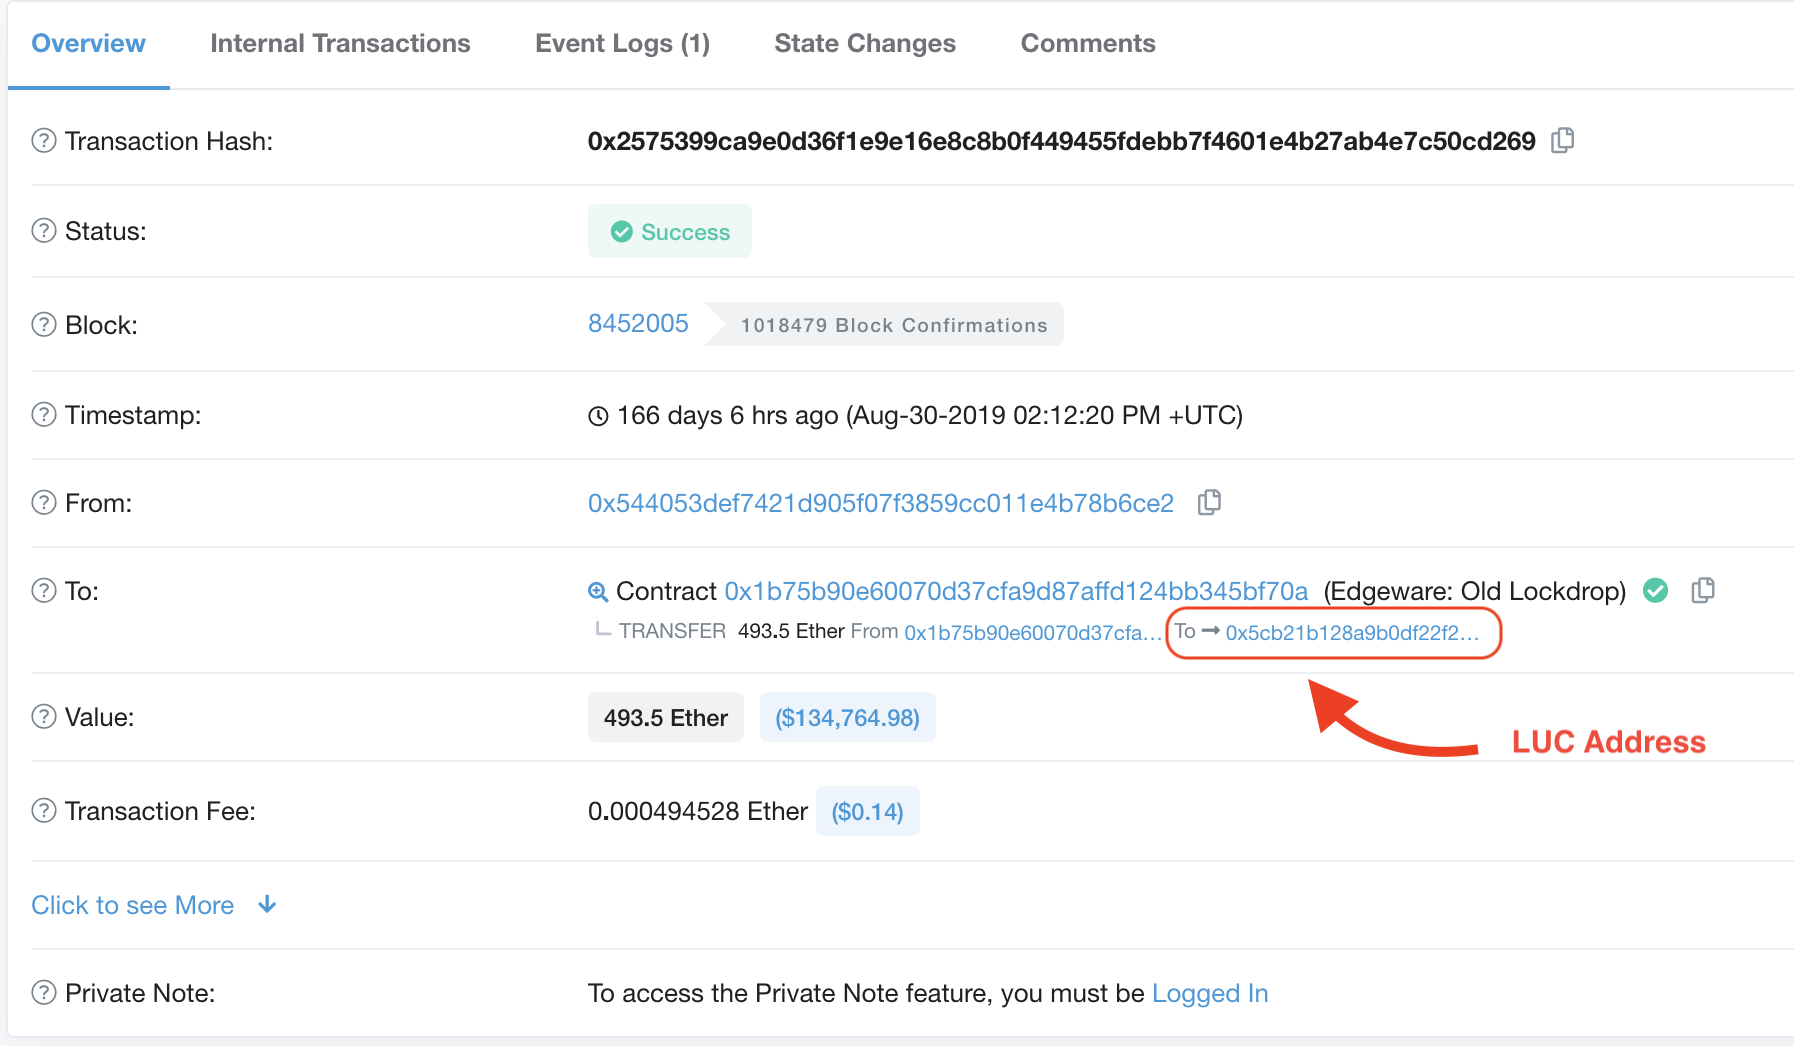Copy the From address
Screen dimensions: 1794x1046
pos(1209,503)
